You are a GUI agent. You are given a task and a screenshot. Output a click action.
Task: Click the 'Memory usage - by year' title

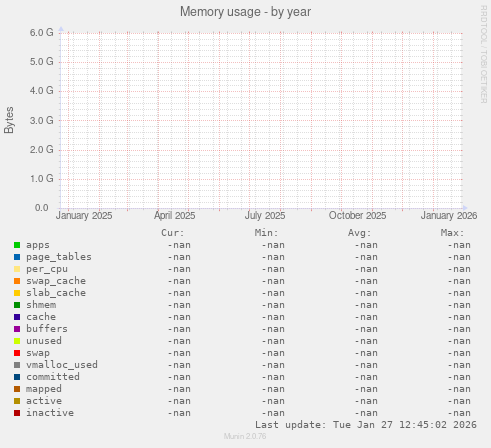click(245, 12)
